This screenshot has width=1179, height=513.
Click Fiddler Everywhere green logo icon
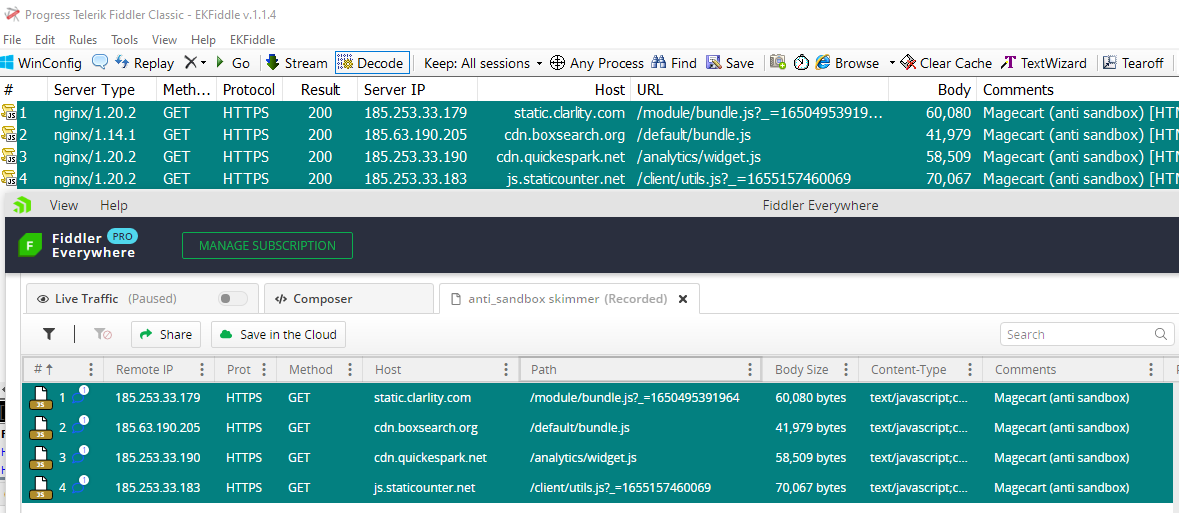pyautogui.click(x=30, y=245)
